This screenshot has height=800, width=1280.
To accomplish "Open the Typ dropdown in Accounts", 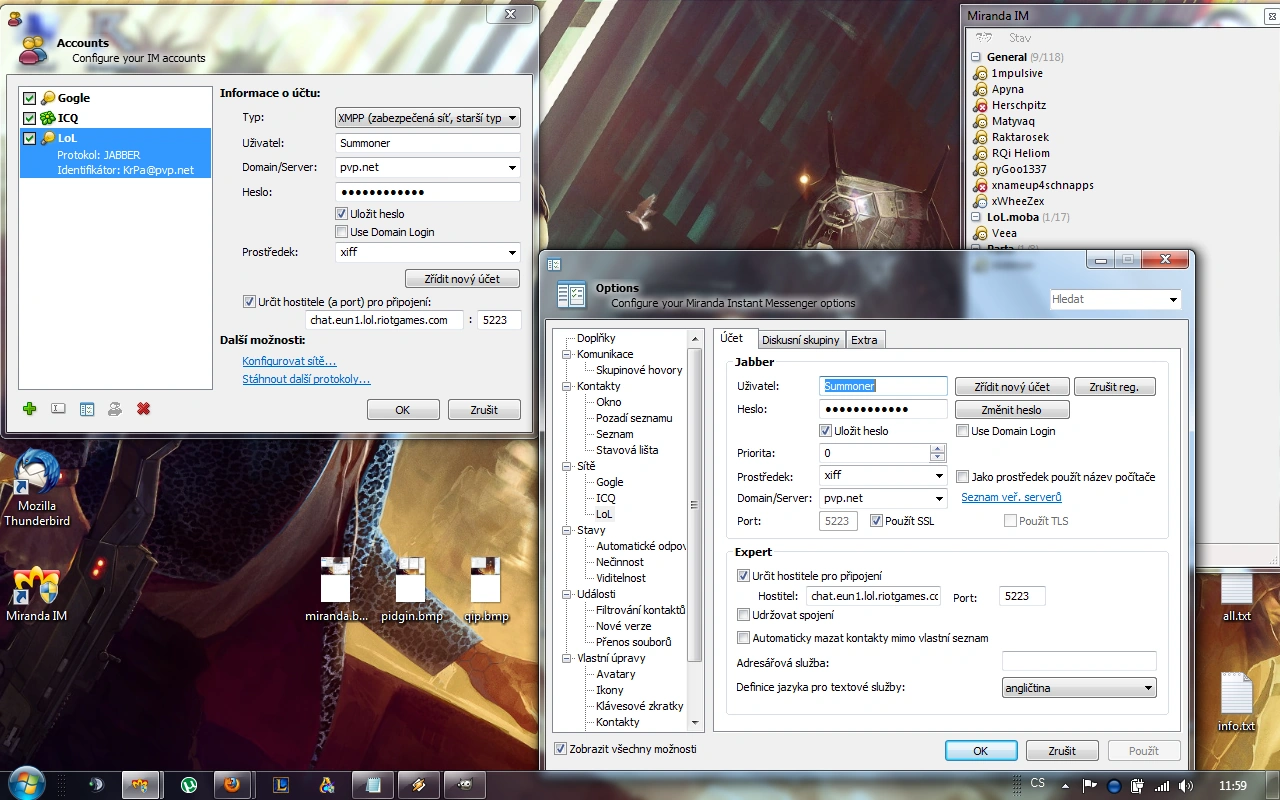I will pos(428,118).
